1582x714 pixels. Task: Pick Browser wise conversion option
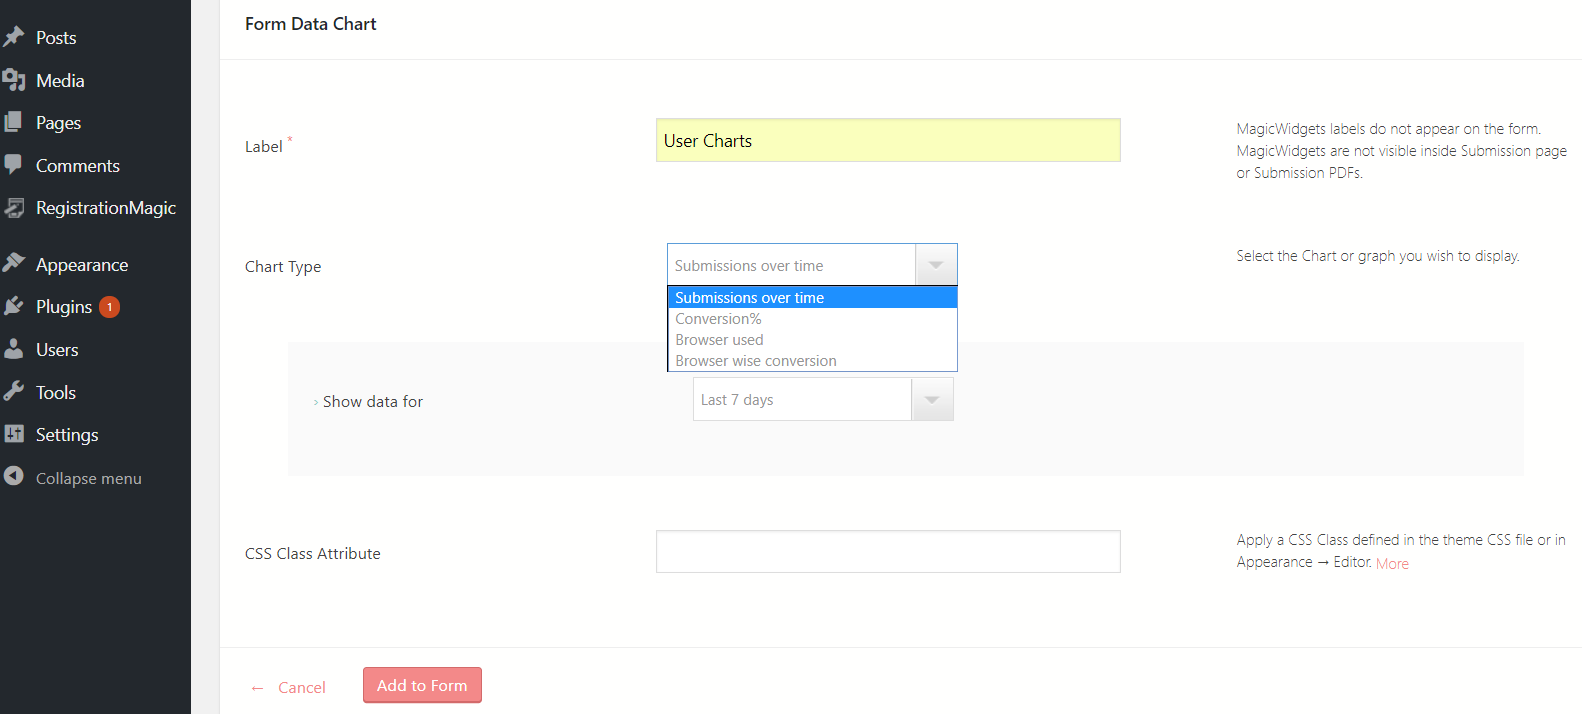756,361
